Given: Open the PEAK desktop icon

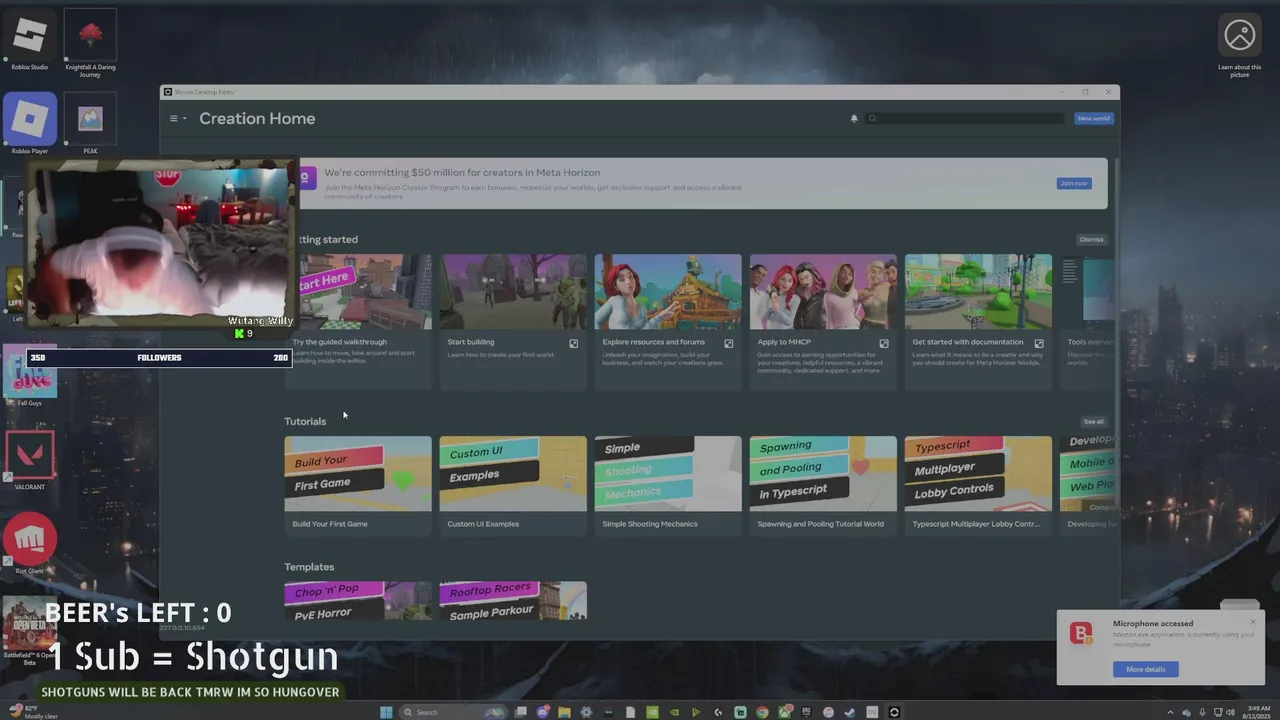Looking at the screenshot, I should (x=90, y=123).
